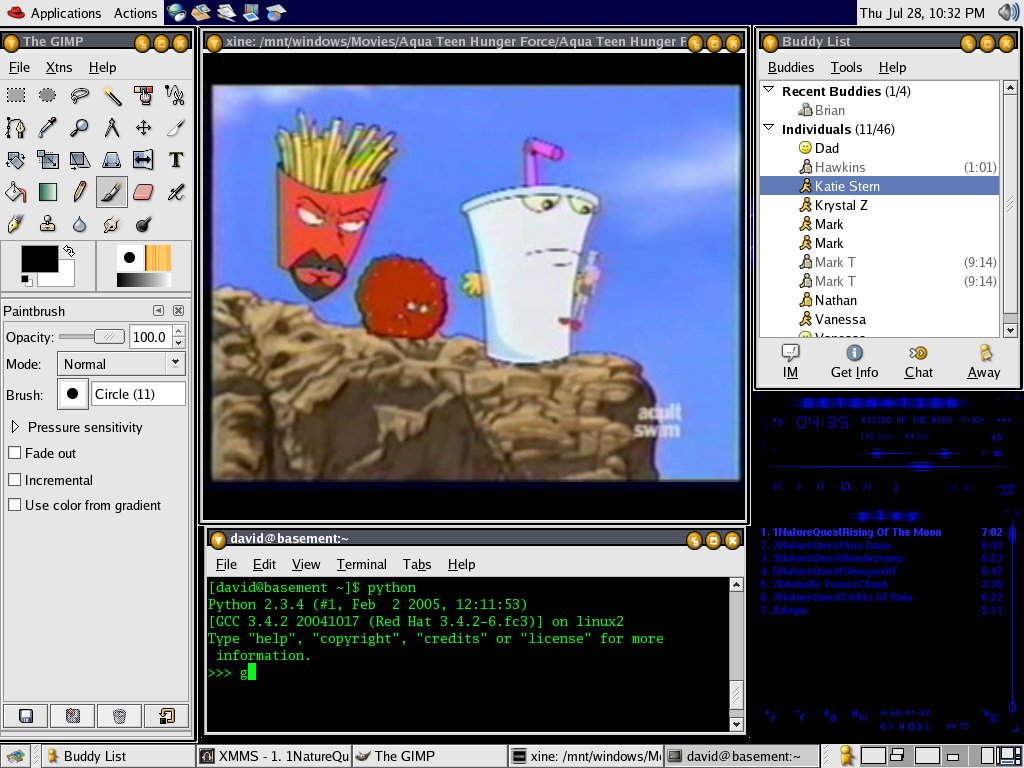
Task: Open the Actions menu in top panel
Action: pos(135,13)
